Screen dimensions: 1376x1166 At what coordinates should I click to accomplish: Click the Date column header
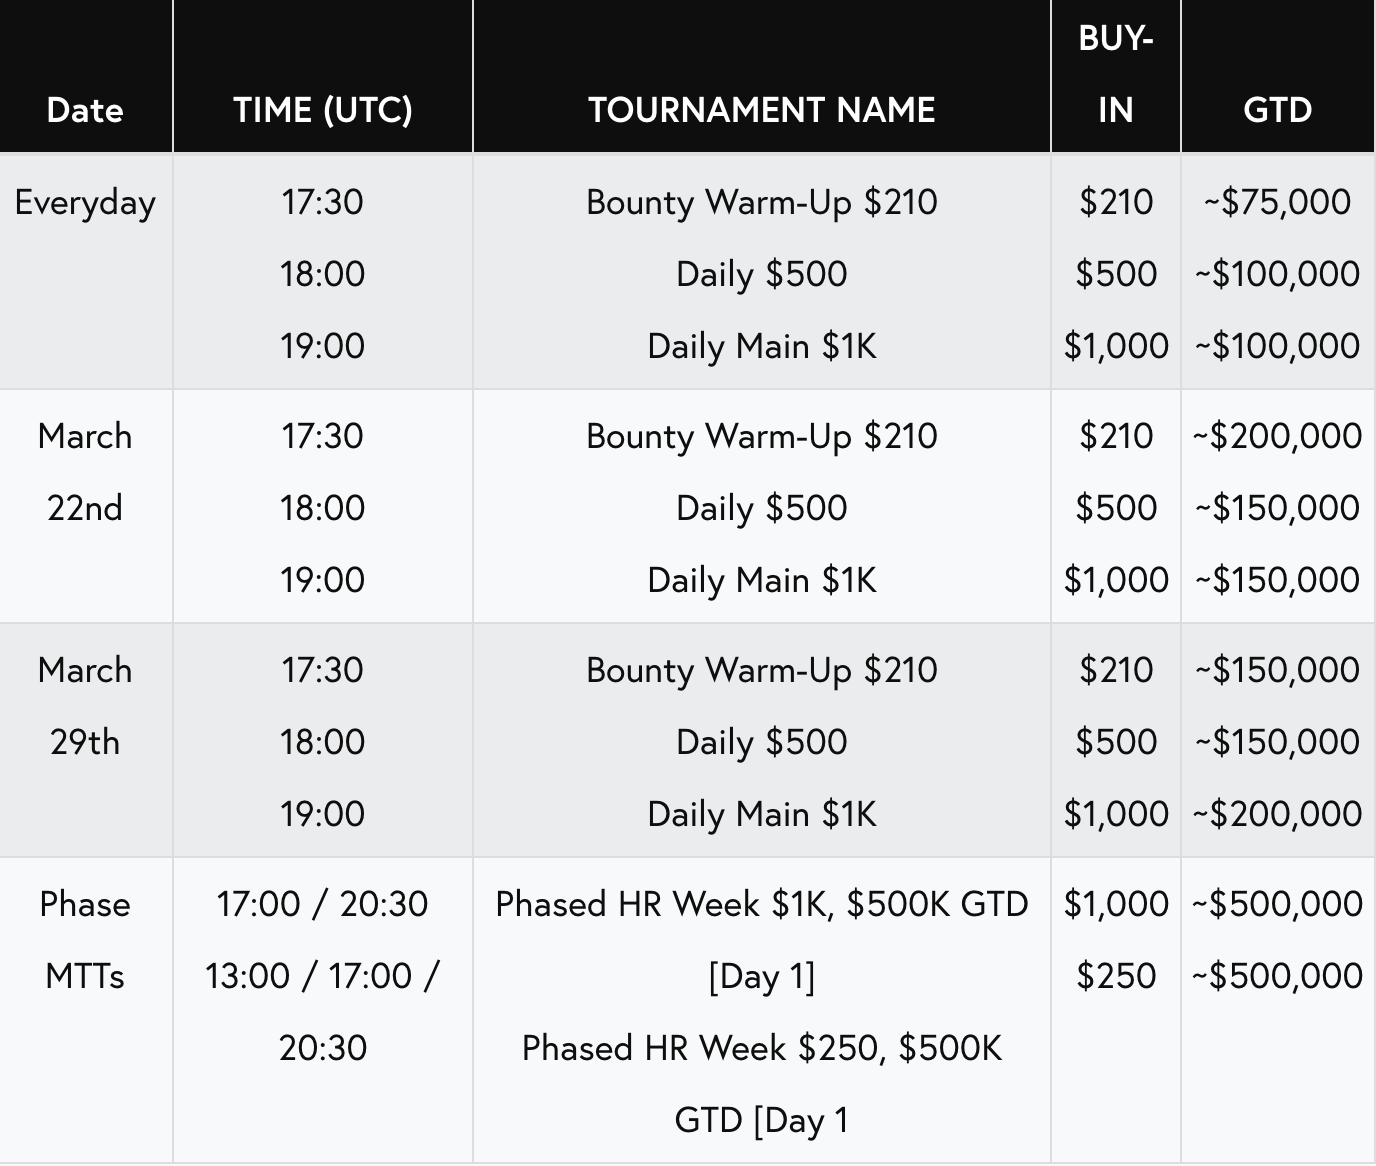tap(85, 109)
